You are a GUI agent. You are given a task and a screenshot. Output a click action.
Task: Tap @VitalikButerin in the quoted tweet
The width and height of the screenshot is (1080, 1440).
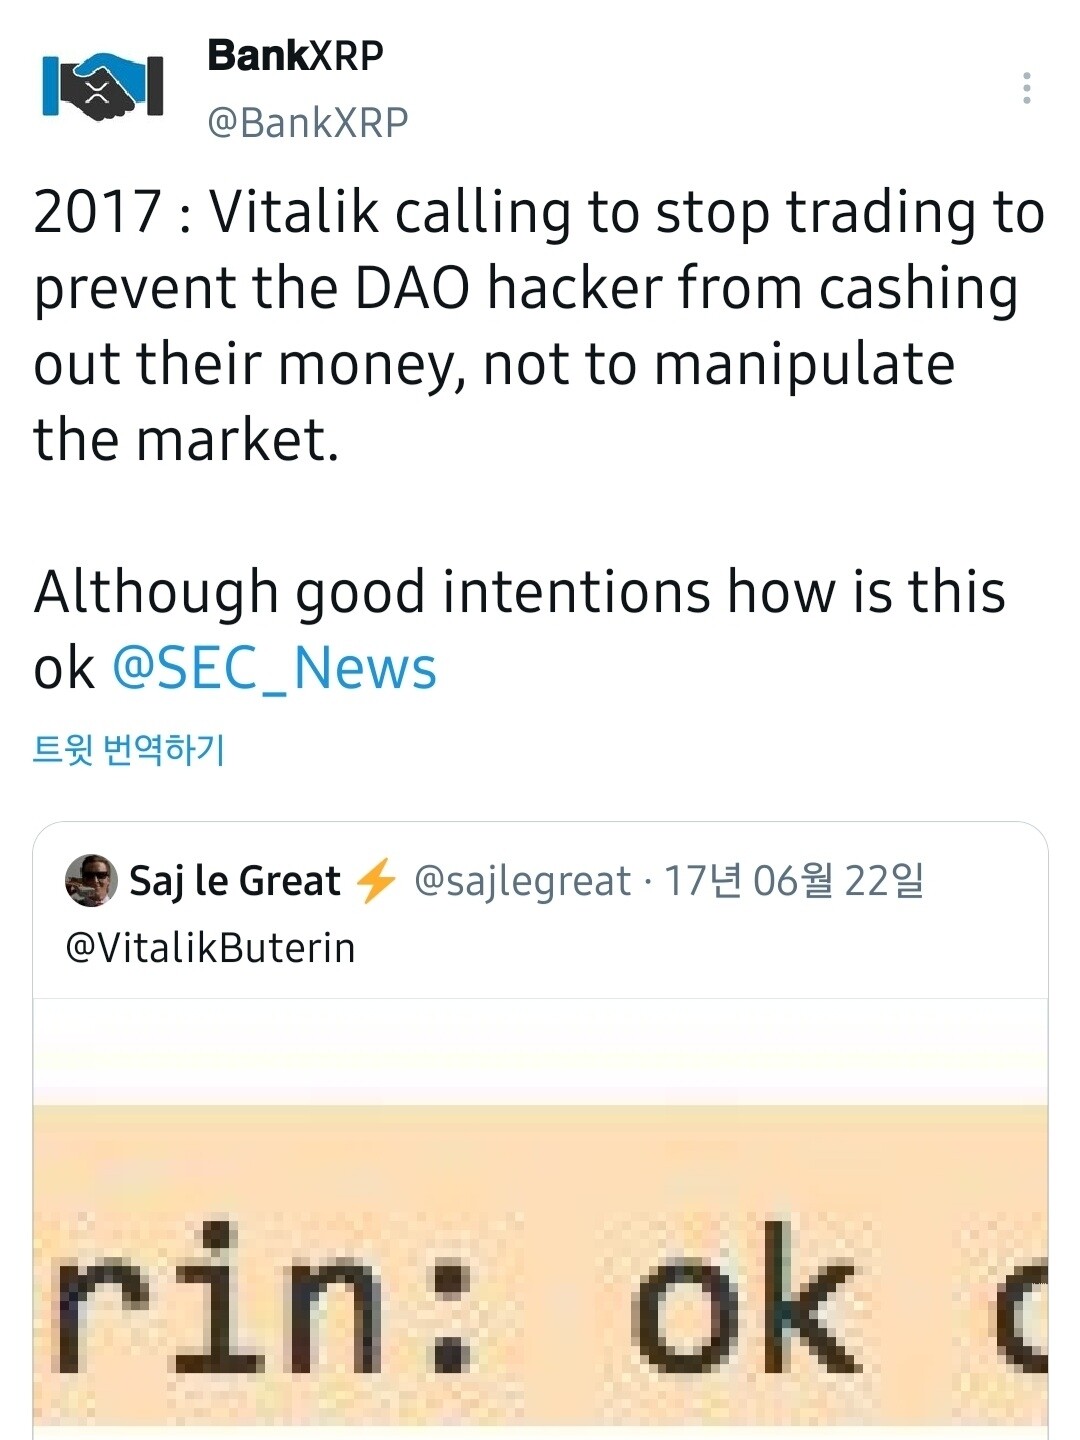click(x=210, y=947)
